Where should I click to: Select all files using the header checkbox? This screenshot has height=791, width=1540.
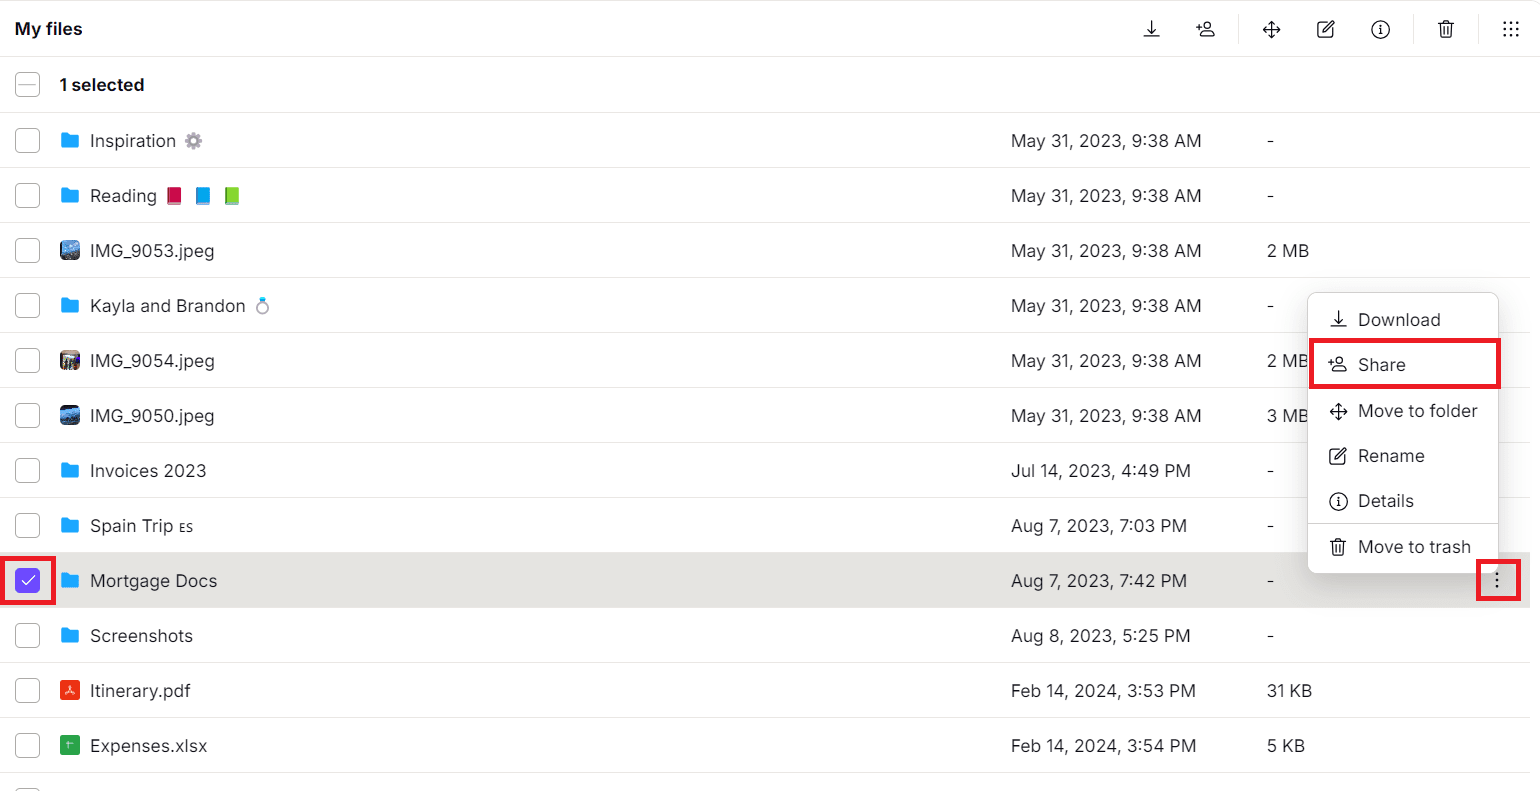[27, 84]
